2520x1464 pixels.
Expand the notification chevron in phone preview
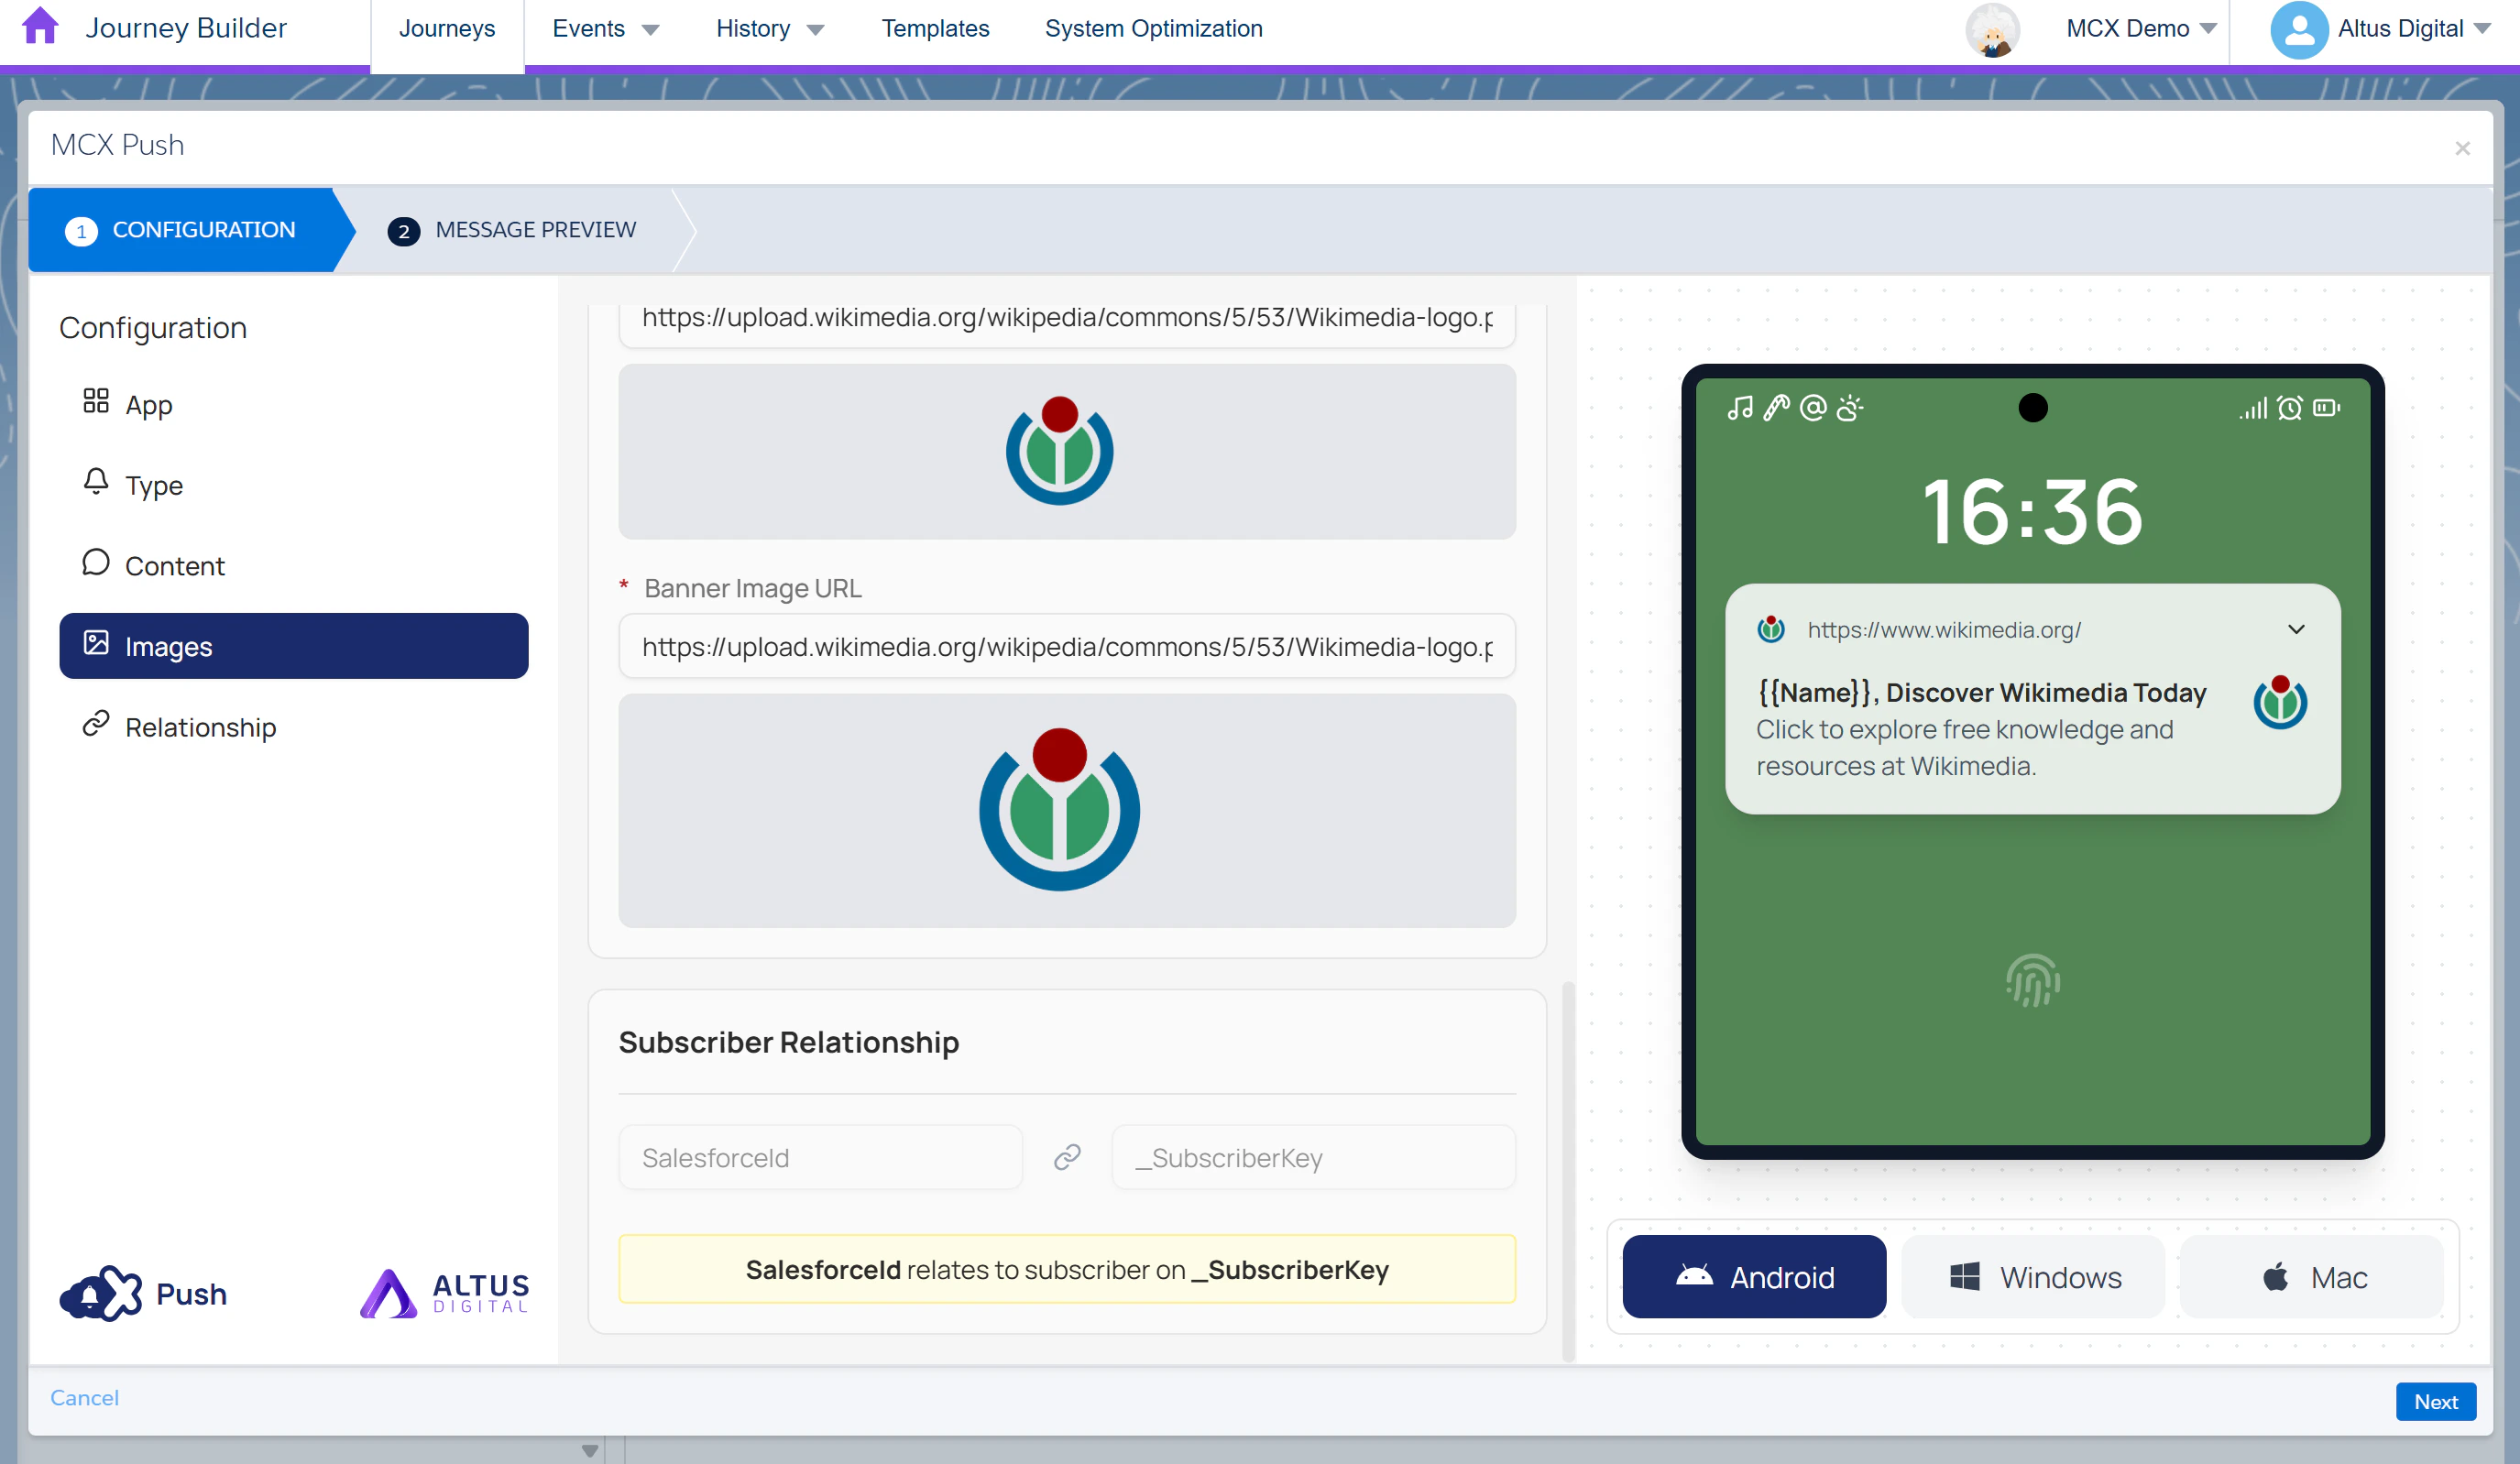coord(2296,630)
